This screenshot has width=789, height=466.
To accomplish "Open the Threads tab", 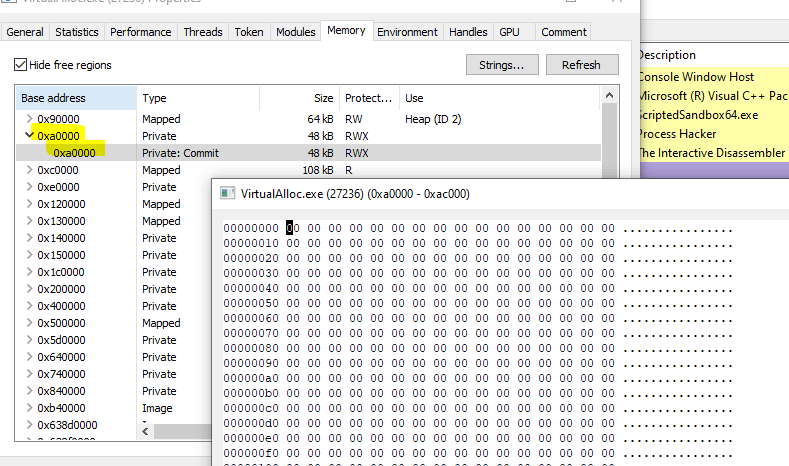I will (203, 32).
